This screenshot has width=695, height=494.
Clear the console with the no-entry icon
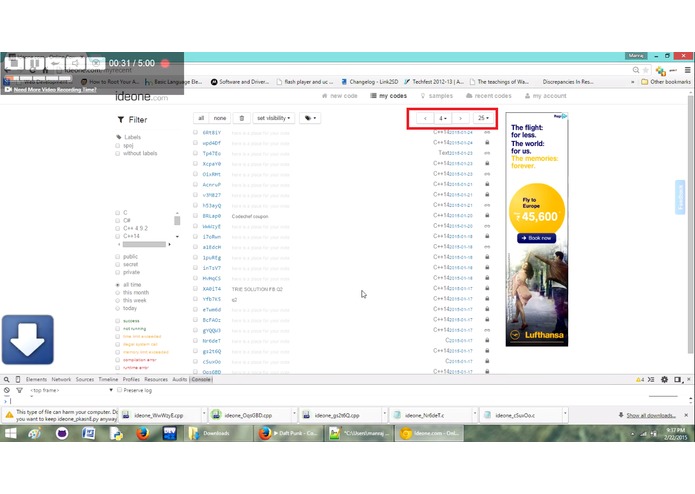(x=7, y=390)
